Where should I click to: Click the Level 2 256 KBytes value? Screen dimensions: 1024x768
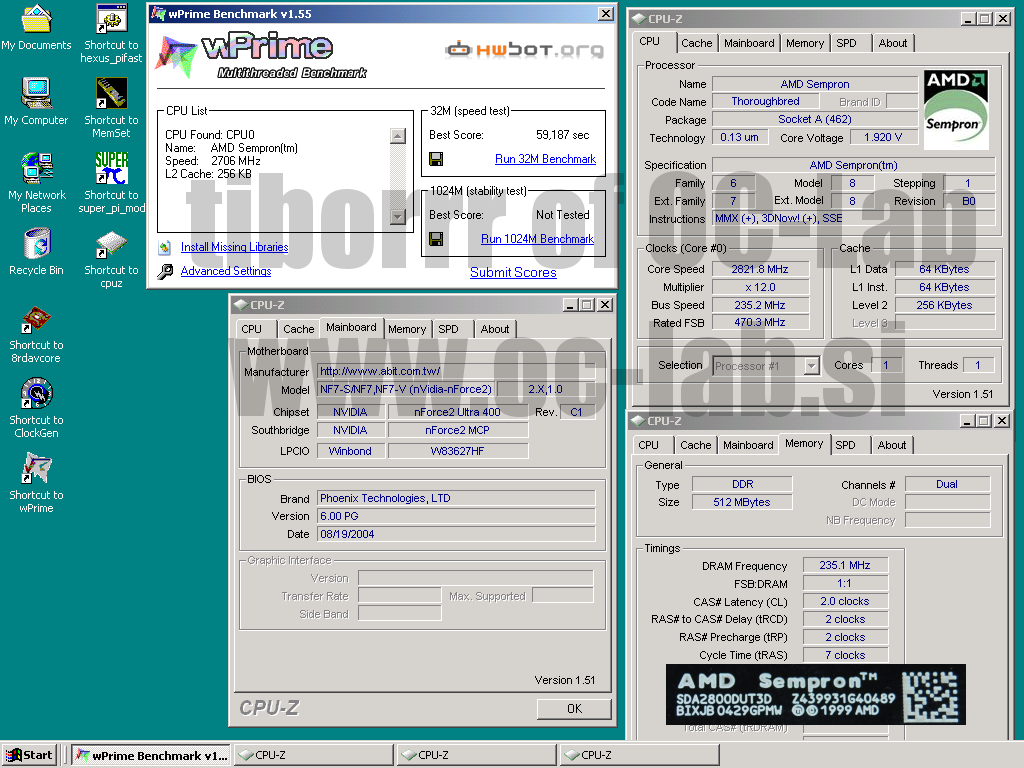point(944,305)
